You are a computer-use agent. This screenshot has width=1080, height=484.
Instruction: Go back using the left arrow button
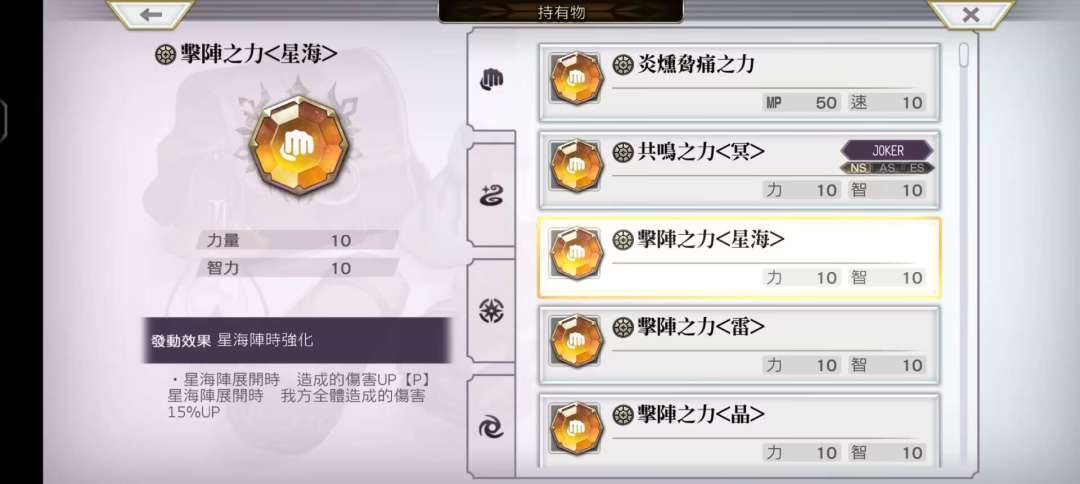click(x=150, y=14)
